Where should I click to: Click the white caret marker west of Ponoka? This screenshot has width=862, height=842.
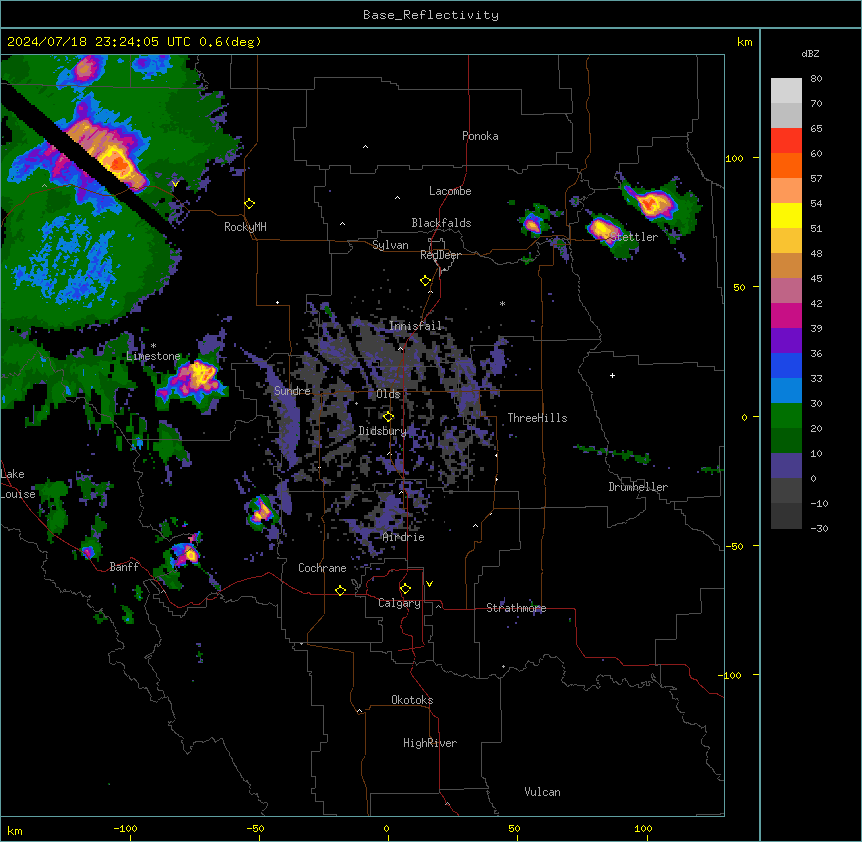tap(366, 147)
